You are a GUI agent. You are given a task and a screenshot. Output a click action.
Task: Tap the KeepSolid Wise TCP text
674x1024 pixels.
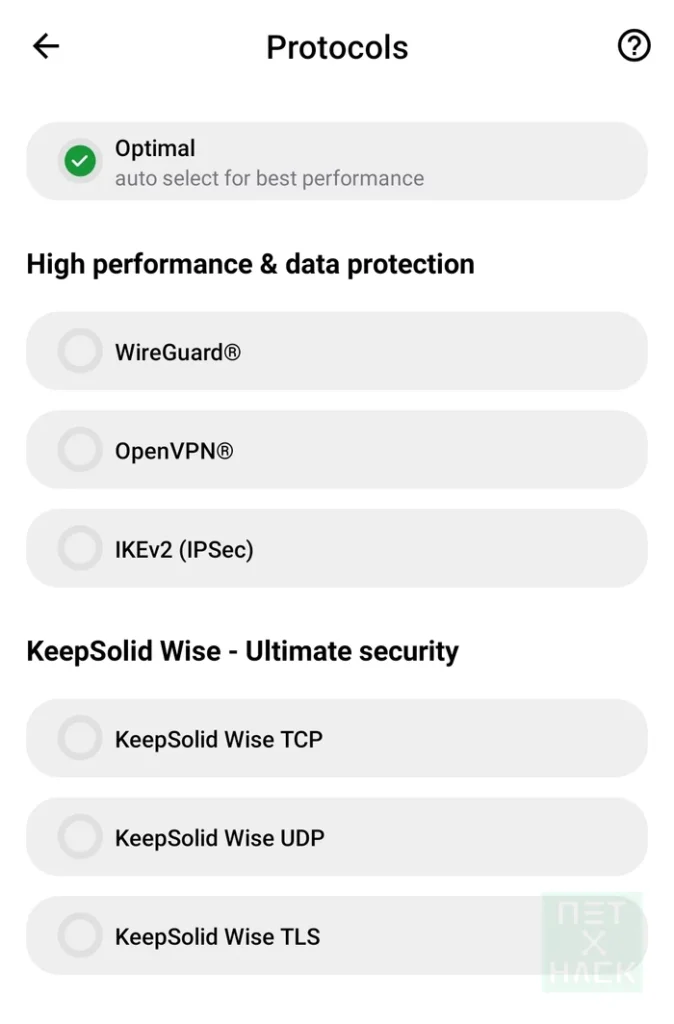pyautogui.click(x=218, y=739)
